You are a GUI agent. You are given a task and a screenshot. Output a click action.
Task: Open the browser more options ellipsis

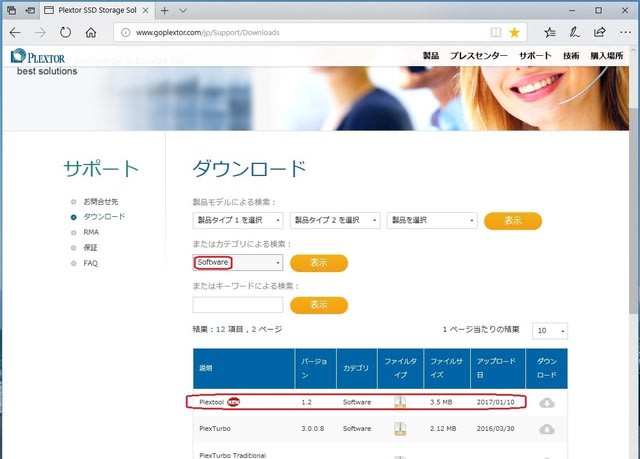(625, 32)
